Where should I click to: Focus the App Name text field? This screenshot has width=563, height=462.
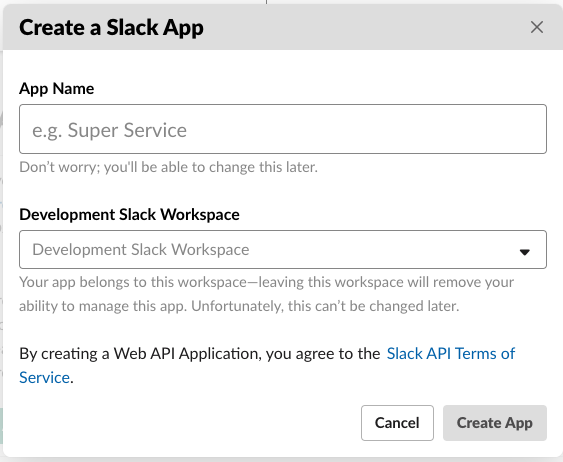click(x=283, y=129)
